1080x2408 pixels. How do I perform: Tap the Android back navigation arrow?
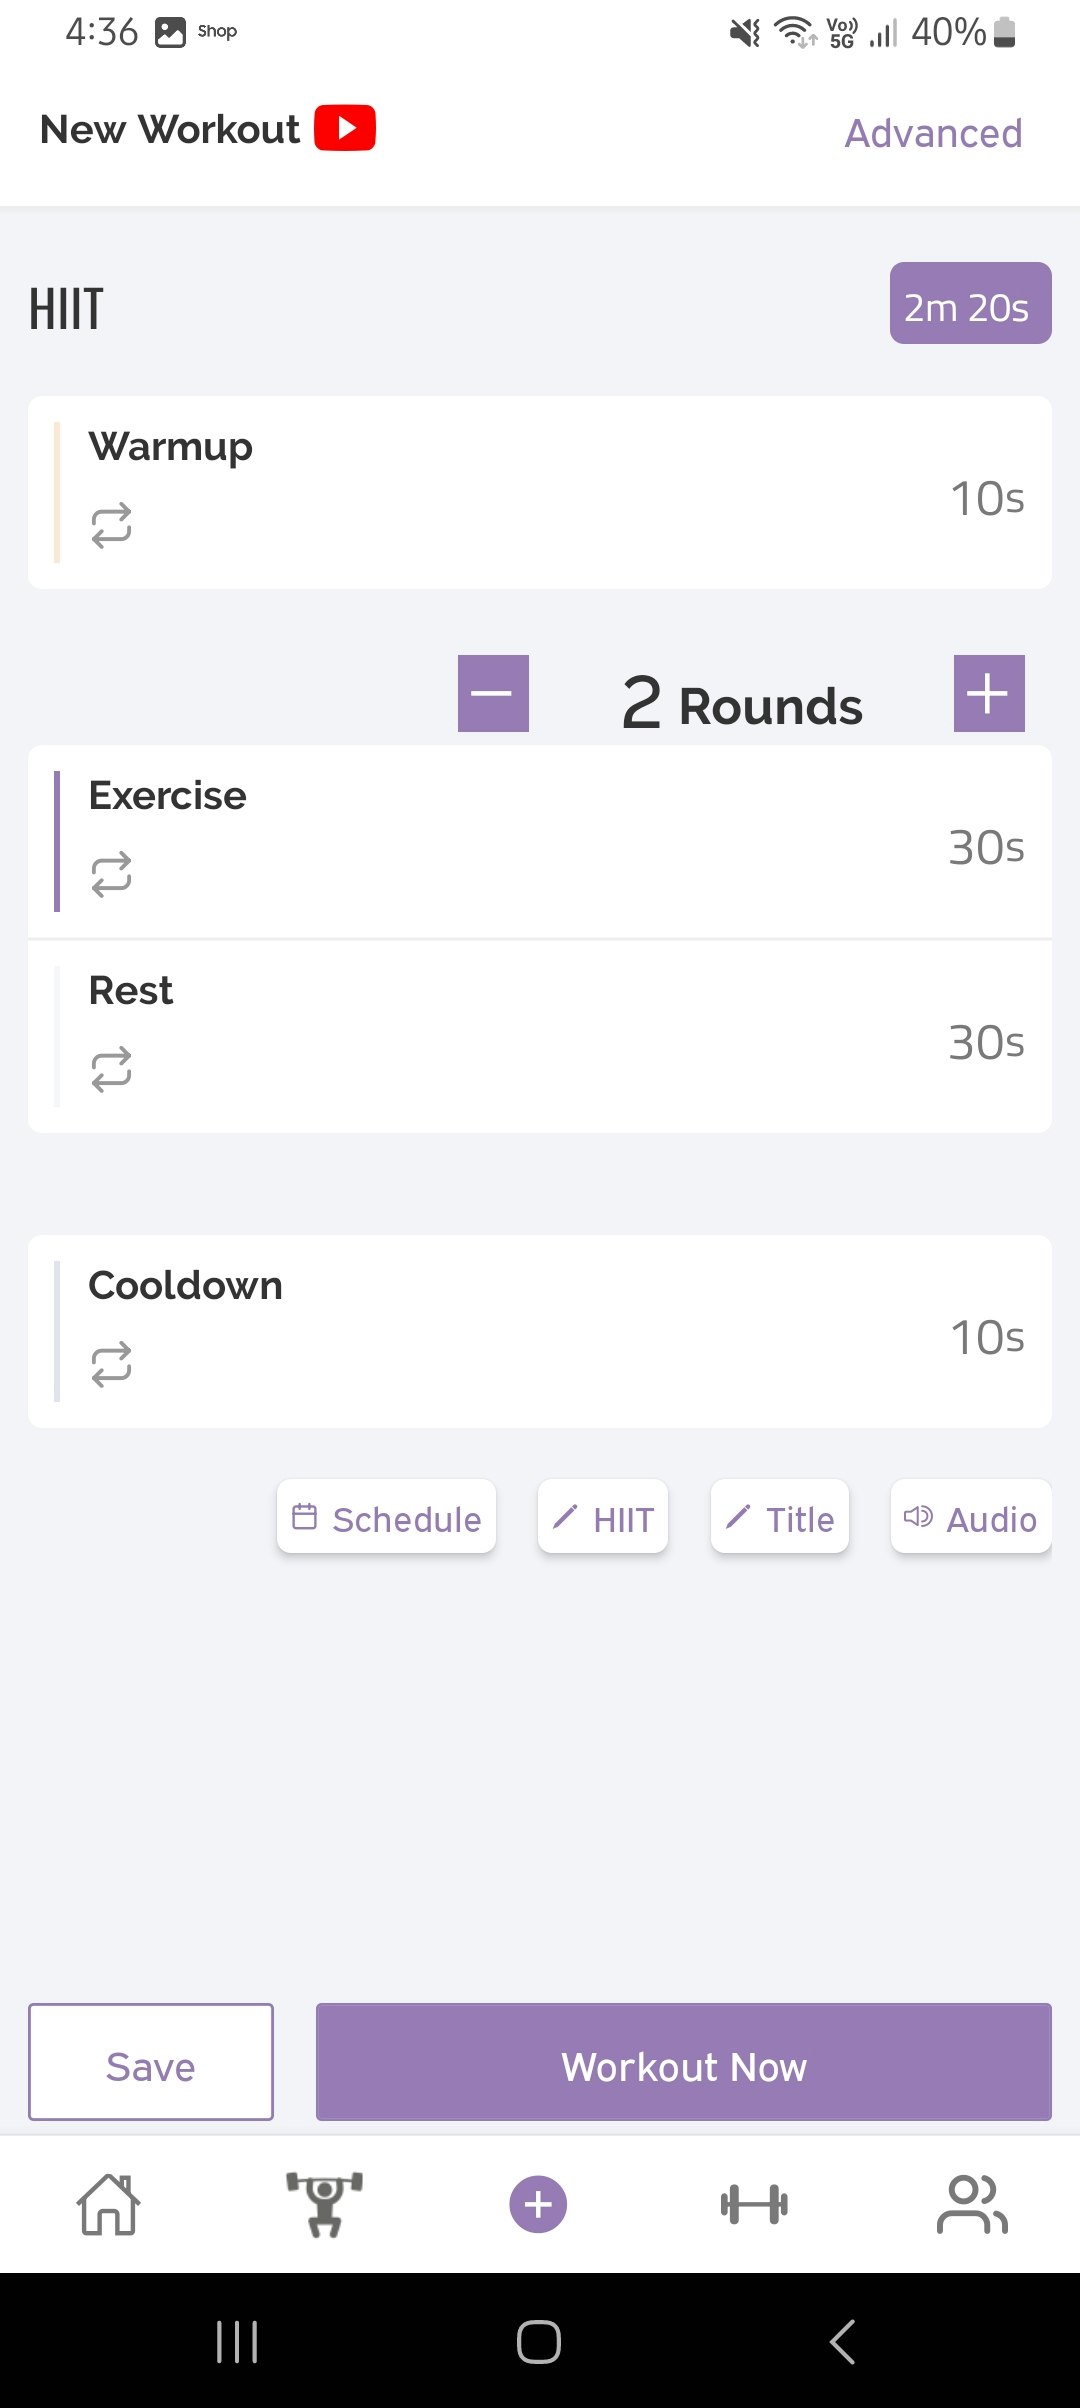pyautogui.click(x=842, y=2341)
